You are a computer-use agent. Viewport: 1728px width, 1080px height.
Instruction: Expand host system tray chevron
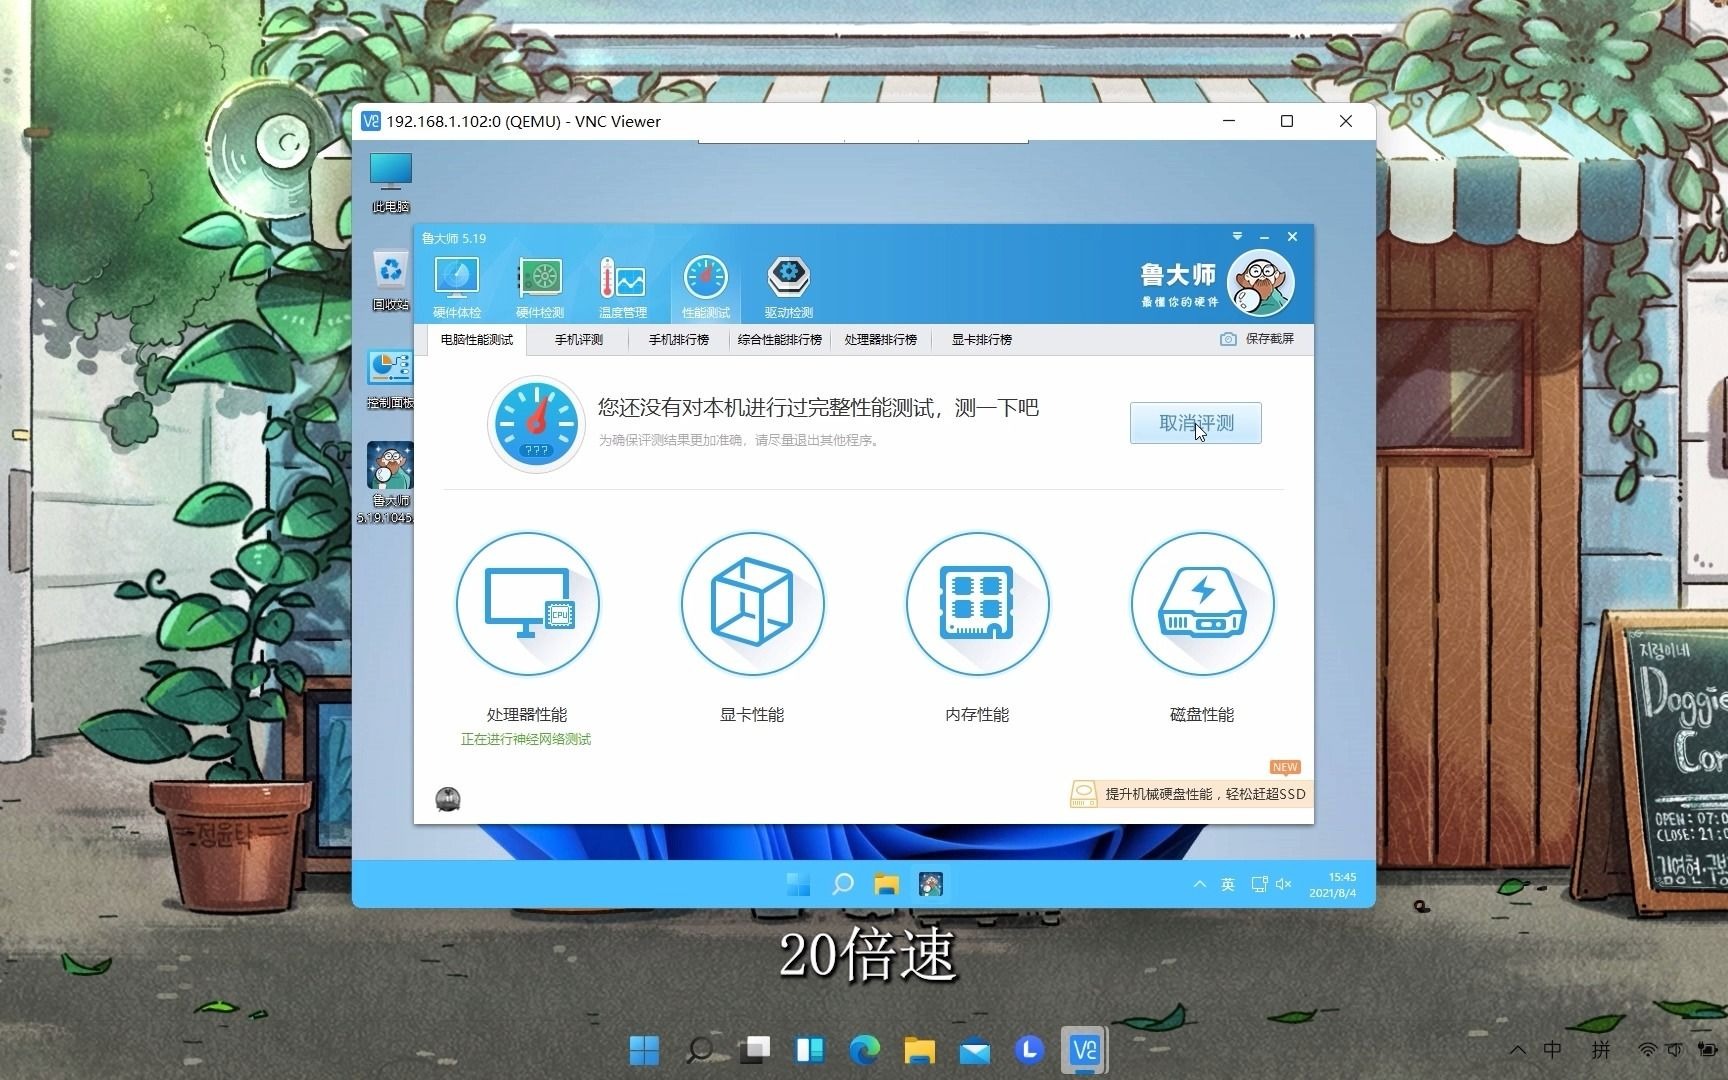(1518, 1050)
